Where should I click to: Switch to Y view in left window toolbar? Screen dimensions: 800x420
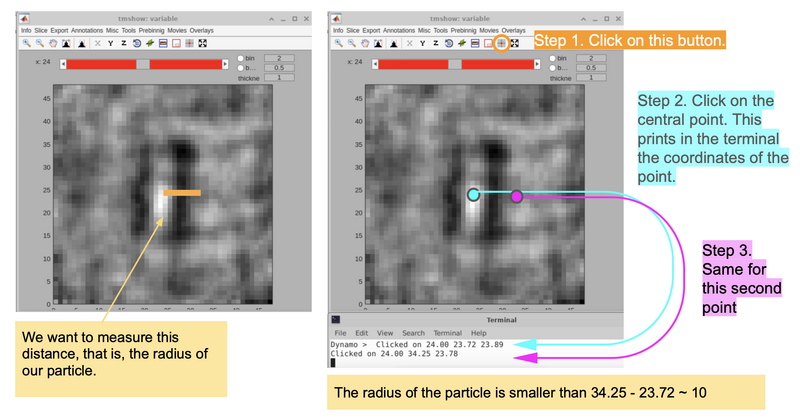(x=111, y=43)
